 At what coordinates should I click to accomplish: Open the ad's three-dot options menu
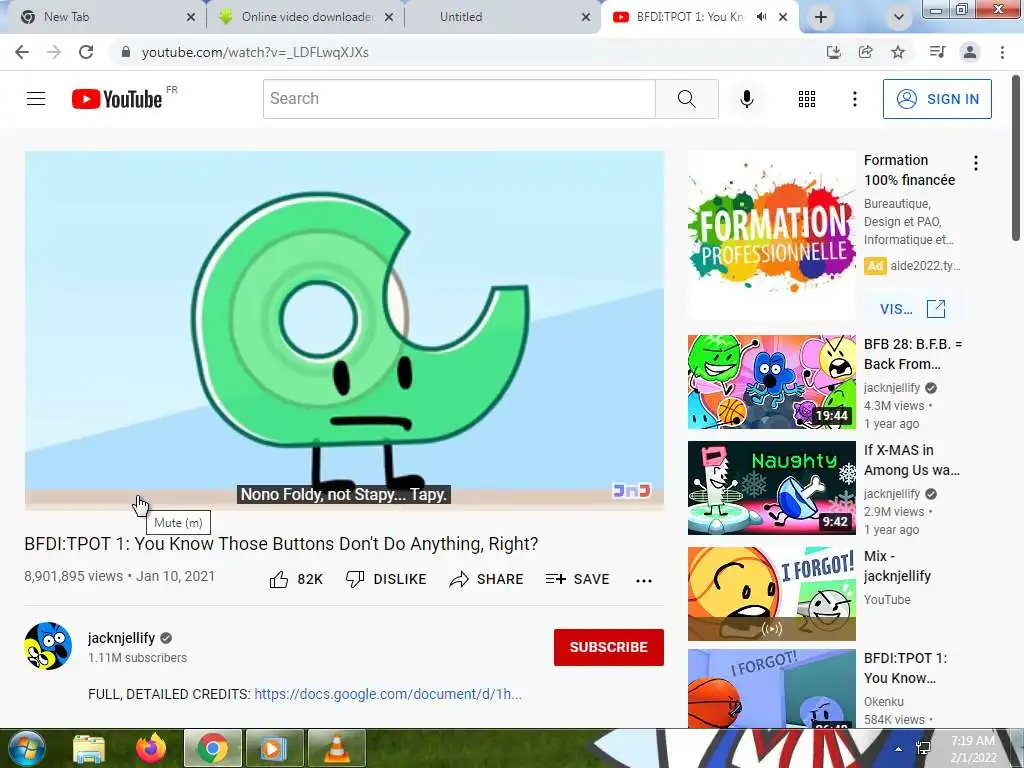[976, 163]
